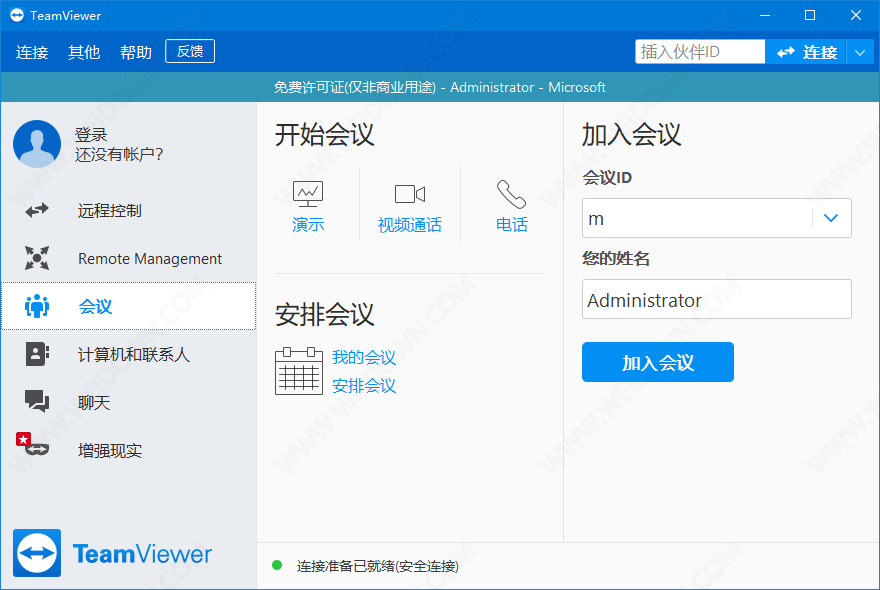Open the 帮助 menu
The image size is (880, 590).
136,52
